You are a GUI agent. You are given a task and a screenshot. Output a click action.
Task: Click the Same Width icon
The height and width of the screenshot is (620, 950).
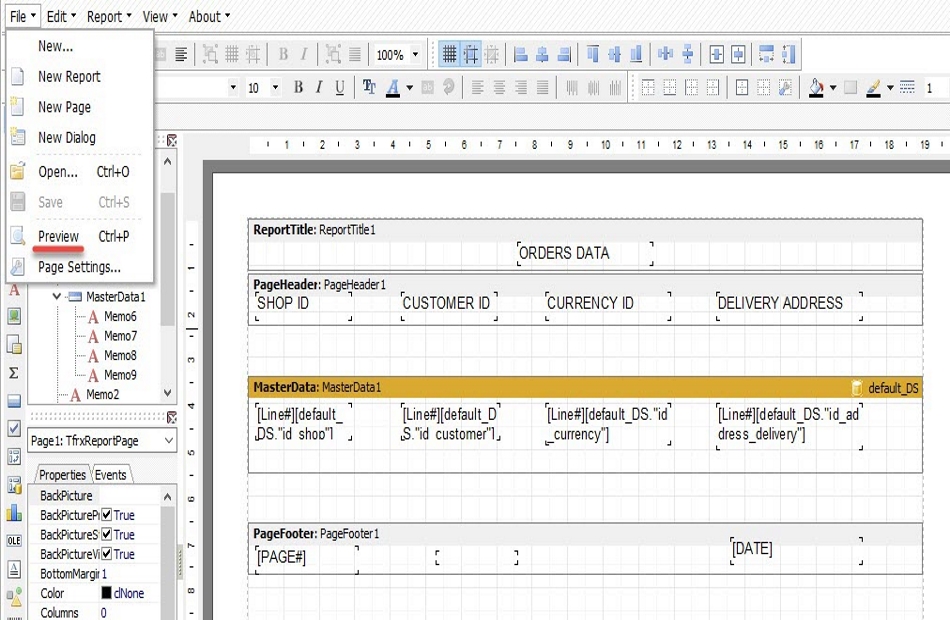tap(766, 55)
